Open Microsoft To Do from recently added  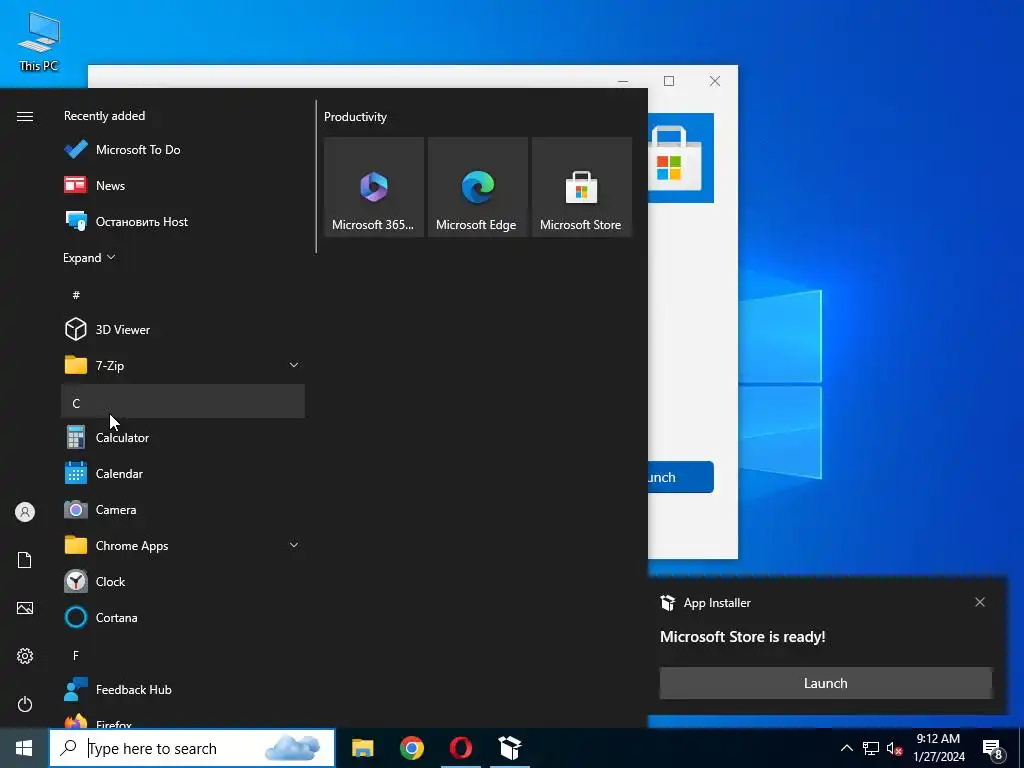pos(183,150)
